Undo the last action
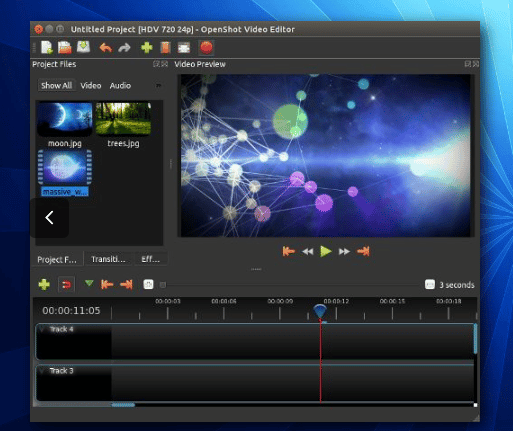 pyautogui.click(x=106, y=48)
